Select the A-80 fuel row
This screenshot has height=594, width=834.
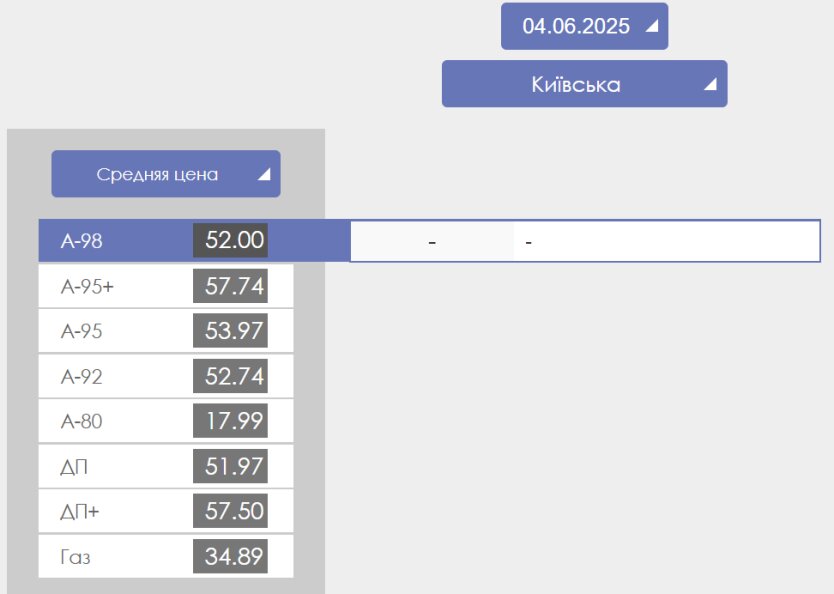pyautogui.click(x=166, y=421)
